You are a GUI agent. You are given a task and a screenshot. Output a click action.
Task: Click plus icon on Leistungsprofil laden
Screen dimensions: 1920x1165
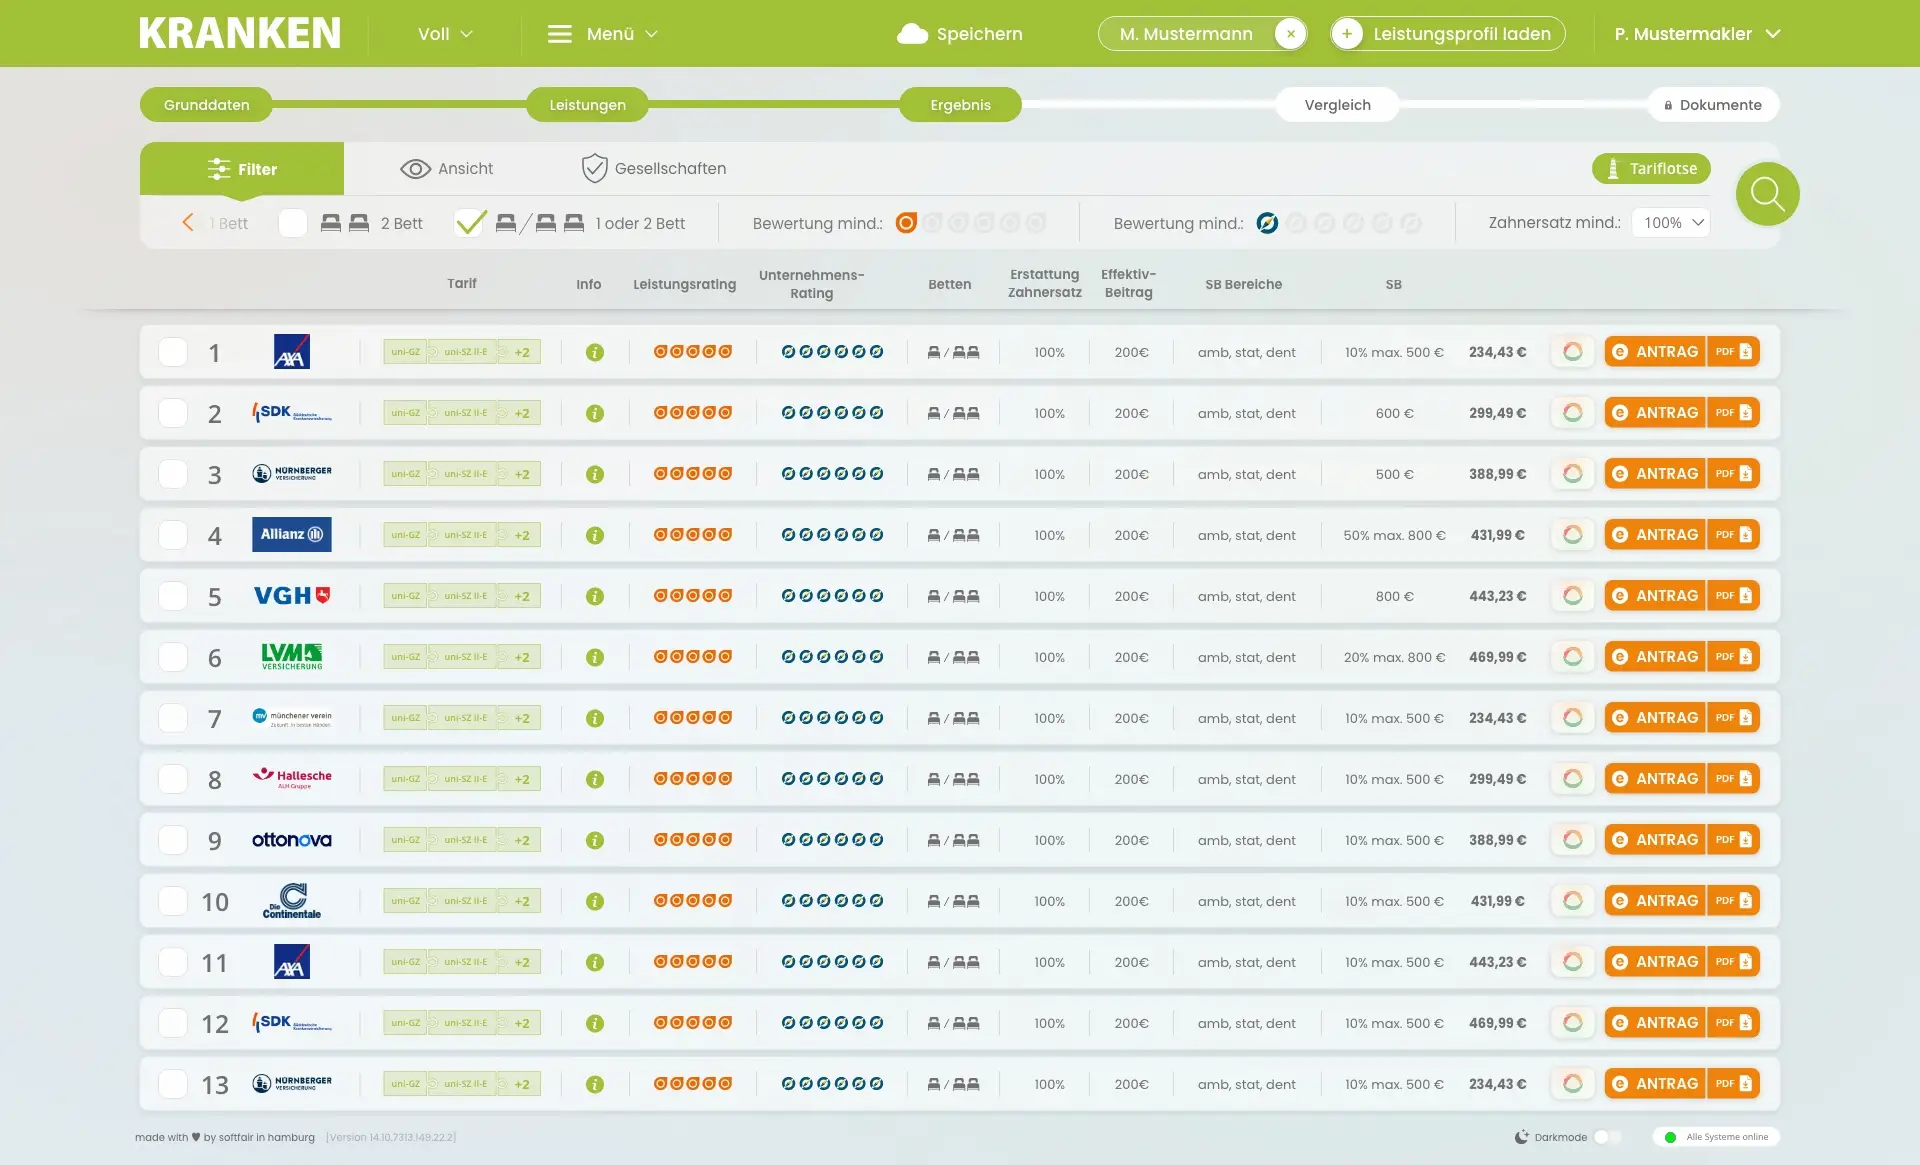point(1347,34)
